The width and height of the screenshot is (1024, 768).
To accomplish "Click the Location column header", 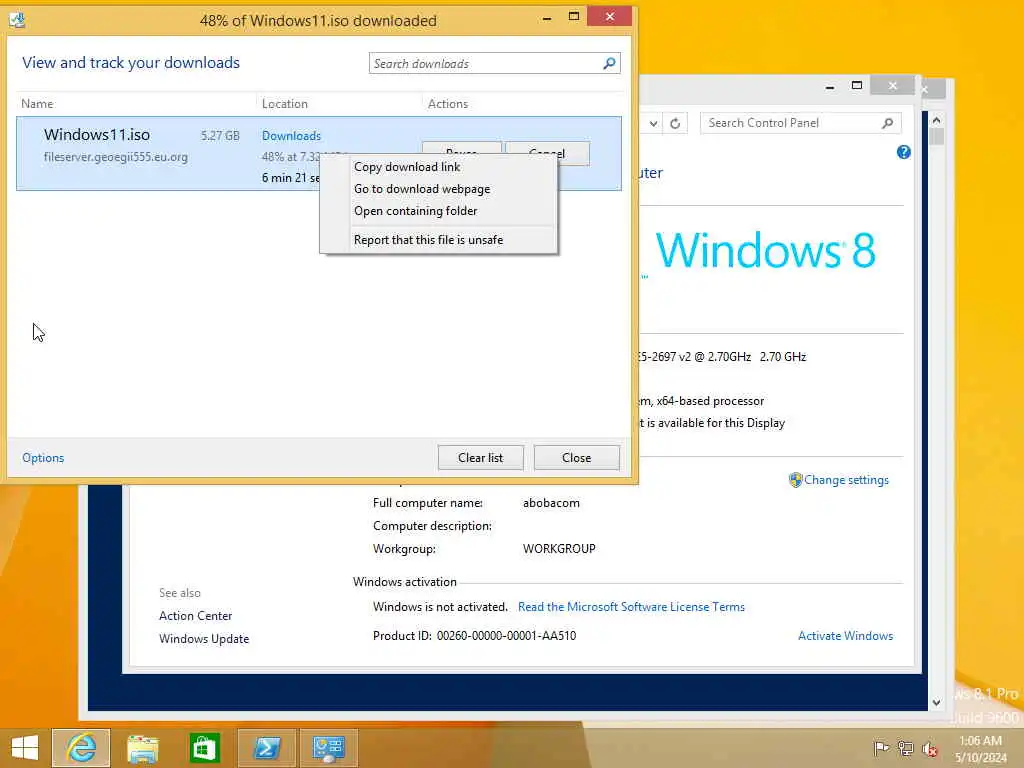I will coord(284,104).
